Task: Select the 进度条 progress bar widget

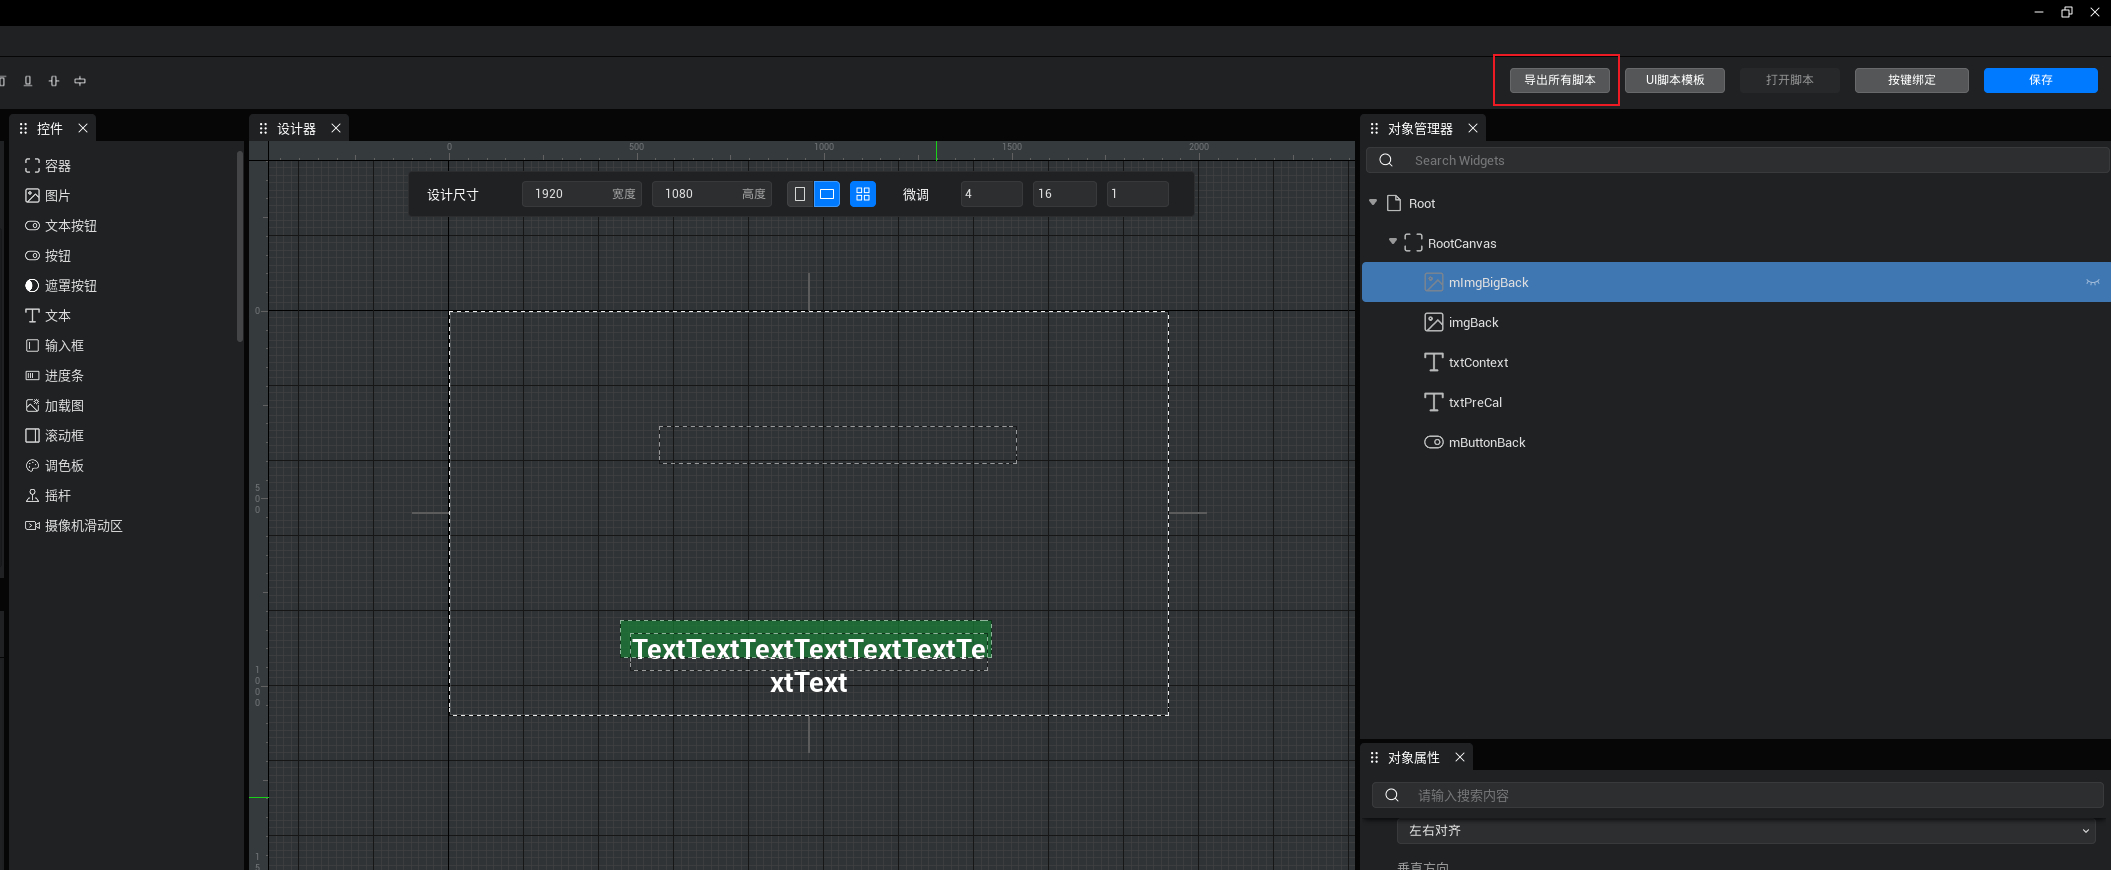Action: pos(55,376)
